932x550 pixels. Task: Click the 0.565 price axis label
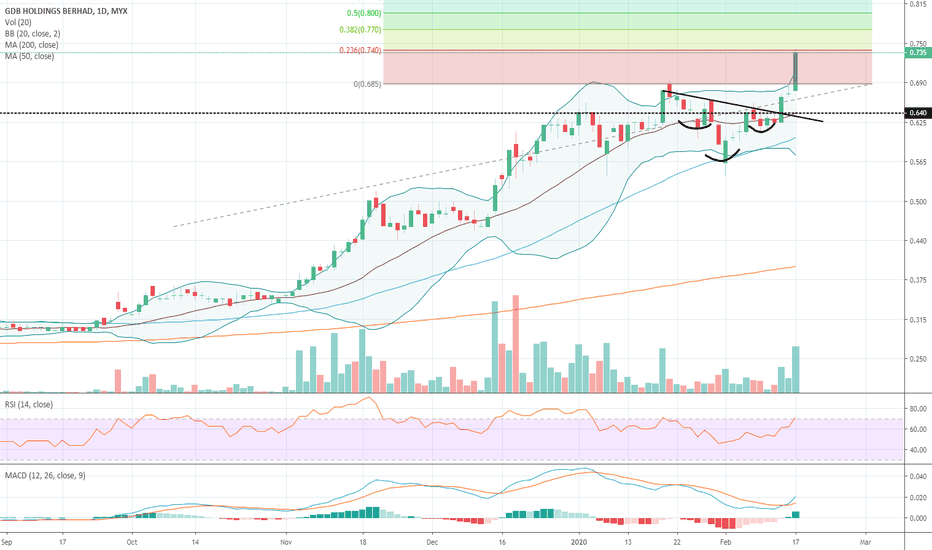918,162
